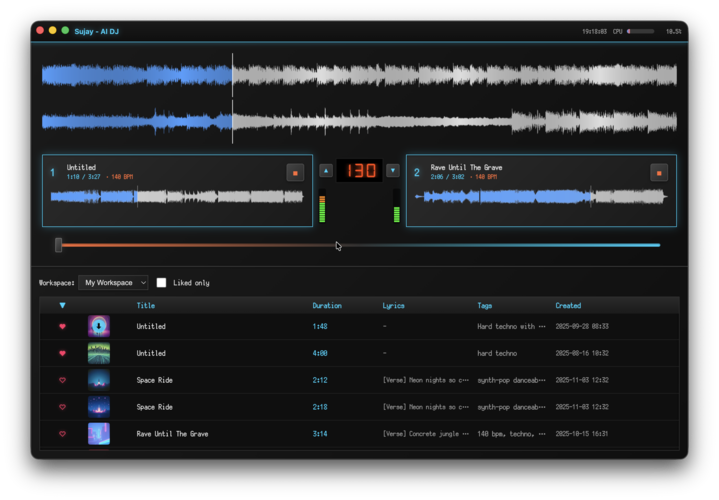
Task: Click the Rave Until The Grave cover thumbnail
Action: 99,433
